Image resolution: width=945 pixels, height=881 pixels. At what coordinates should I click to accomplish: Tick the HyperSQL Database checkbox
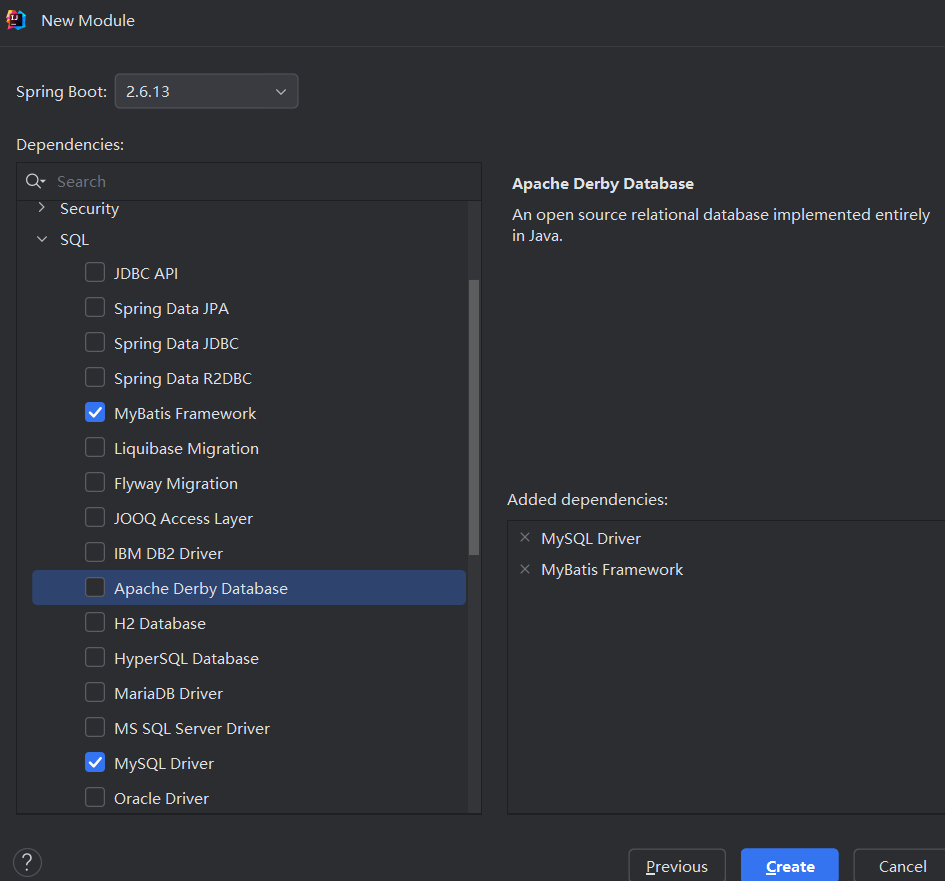tap(95, 657)
